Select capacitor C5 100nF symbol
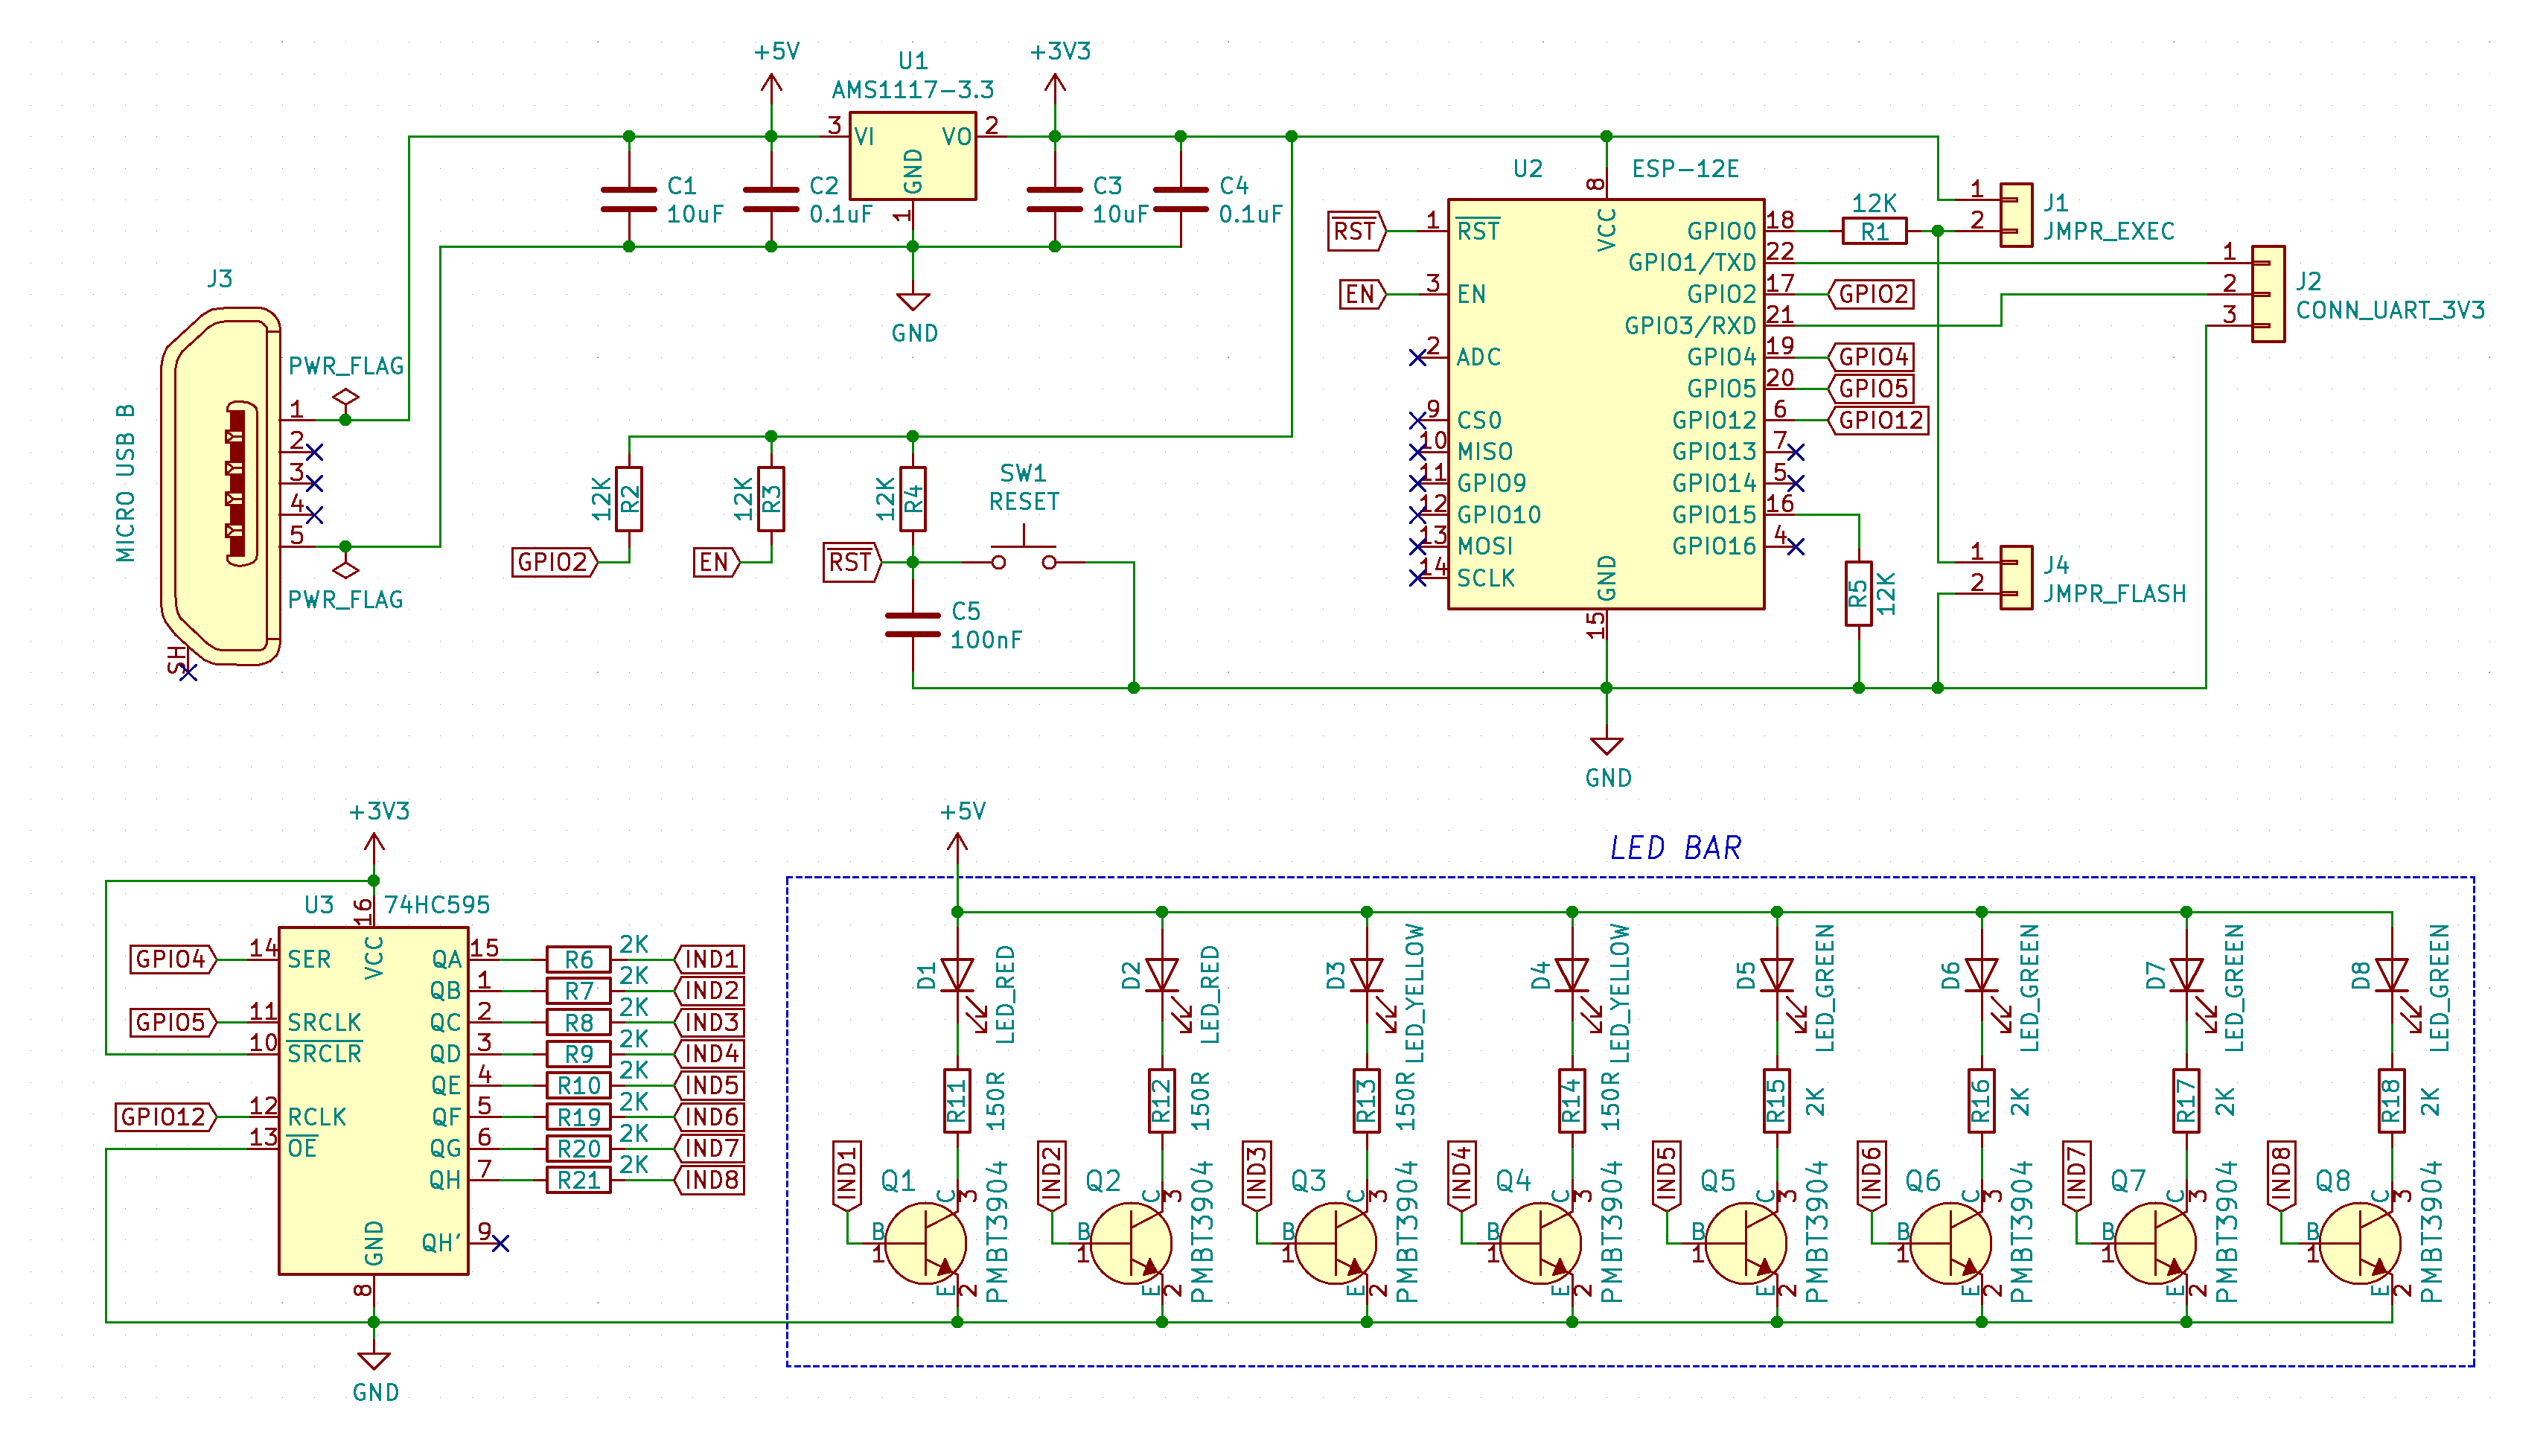 [913, 624]
